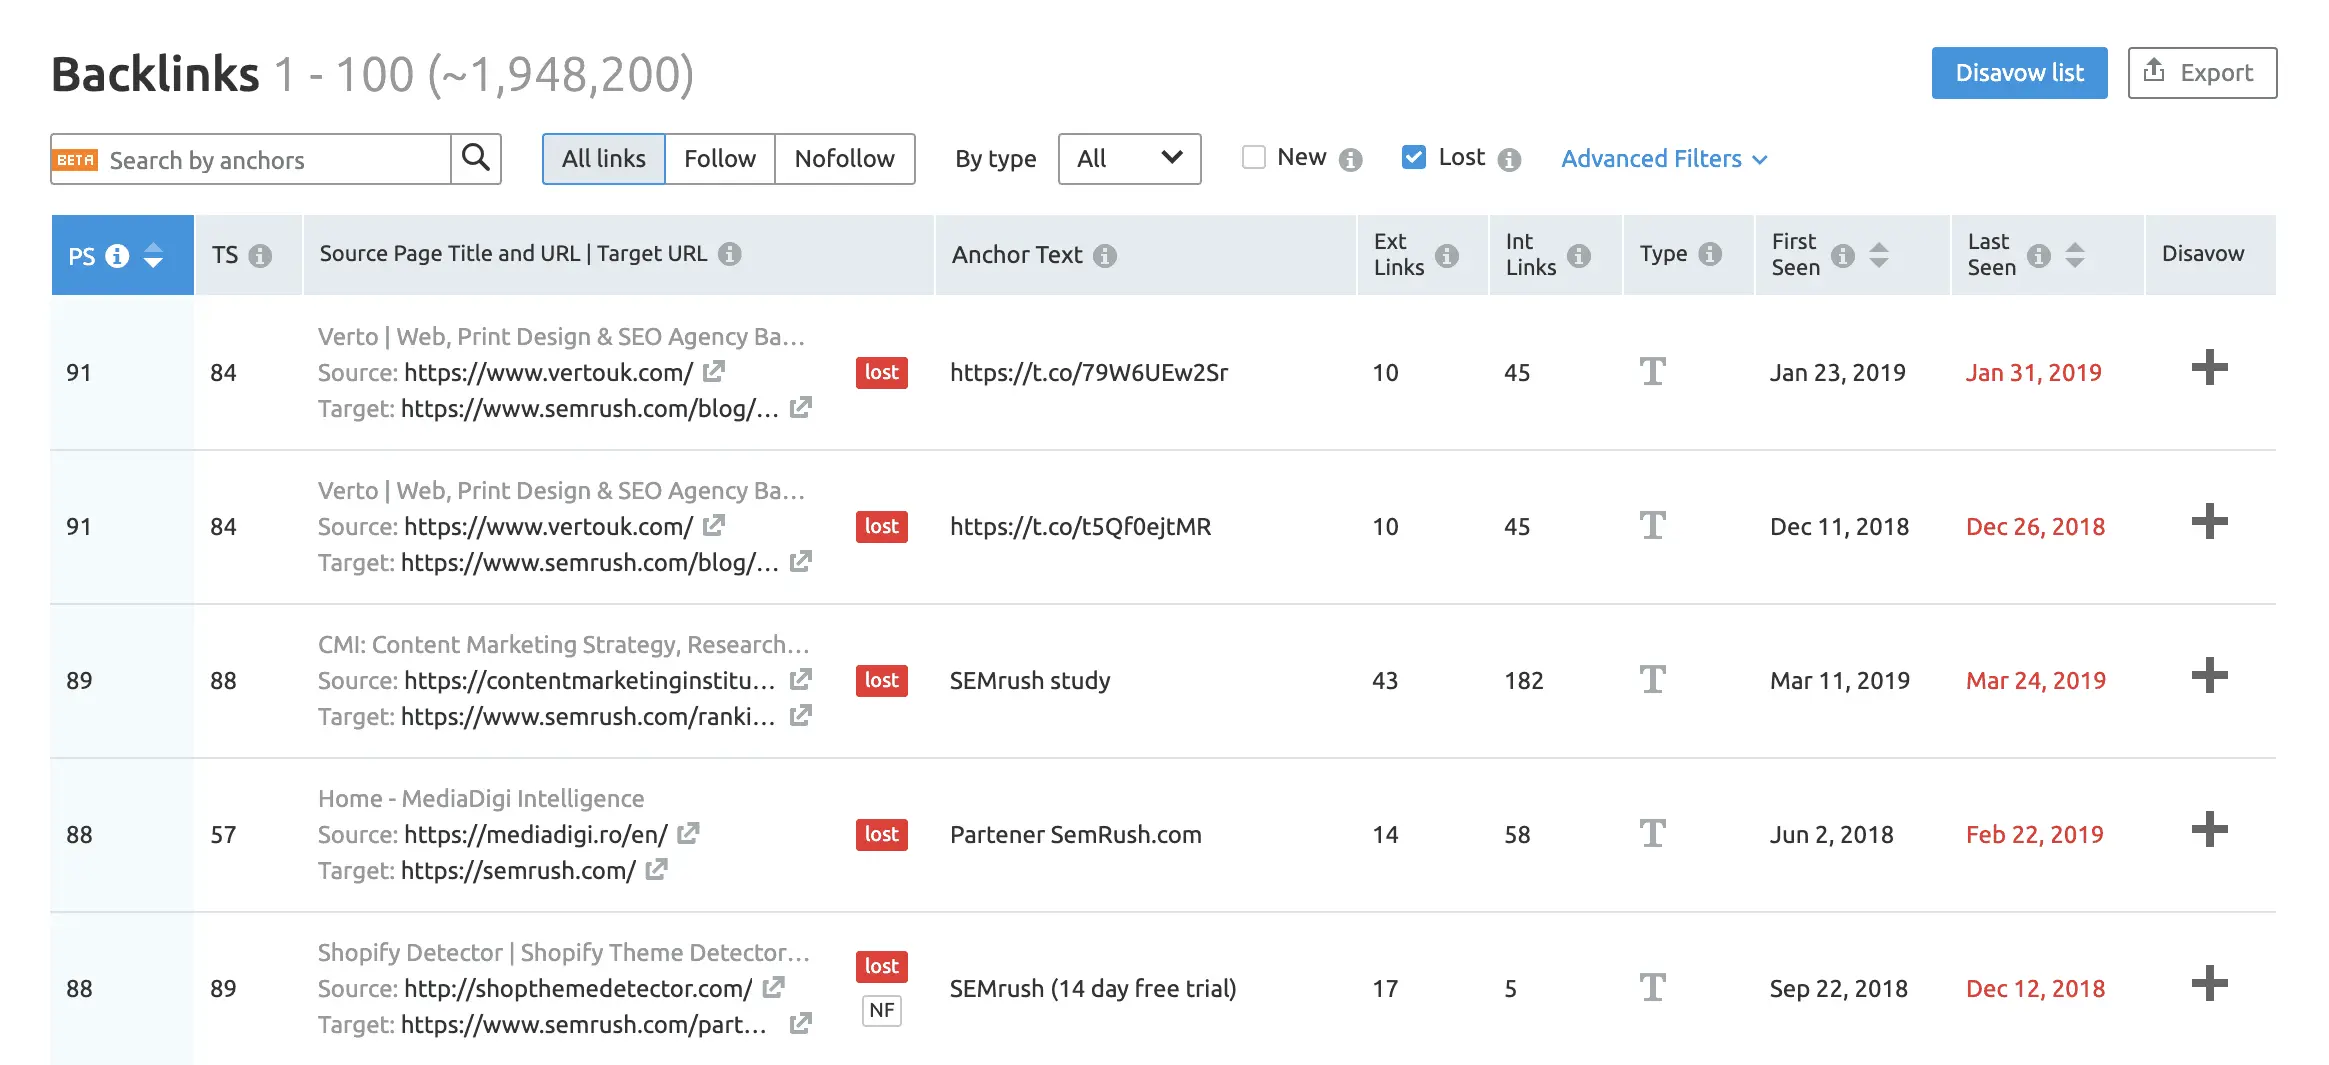This screenshot has height=1065, width=2329.
Task: Click the Type column info icon
Action: click(1711, 254)
